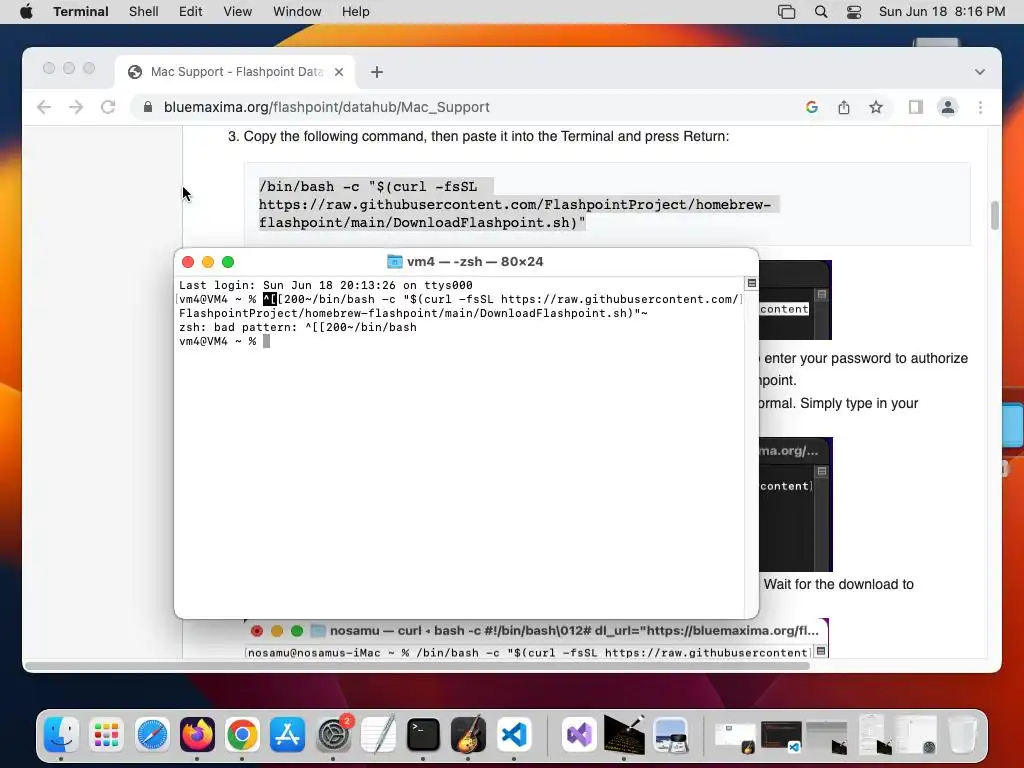Open the Help menu
This screenshot has height=768, width=1024.
[356, 12]
